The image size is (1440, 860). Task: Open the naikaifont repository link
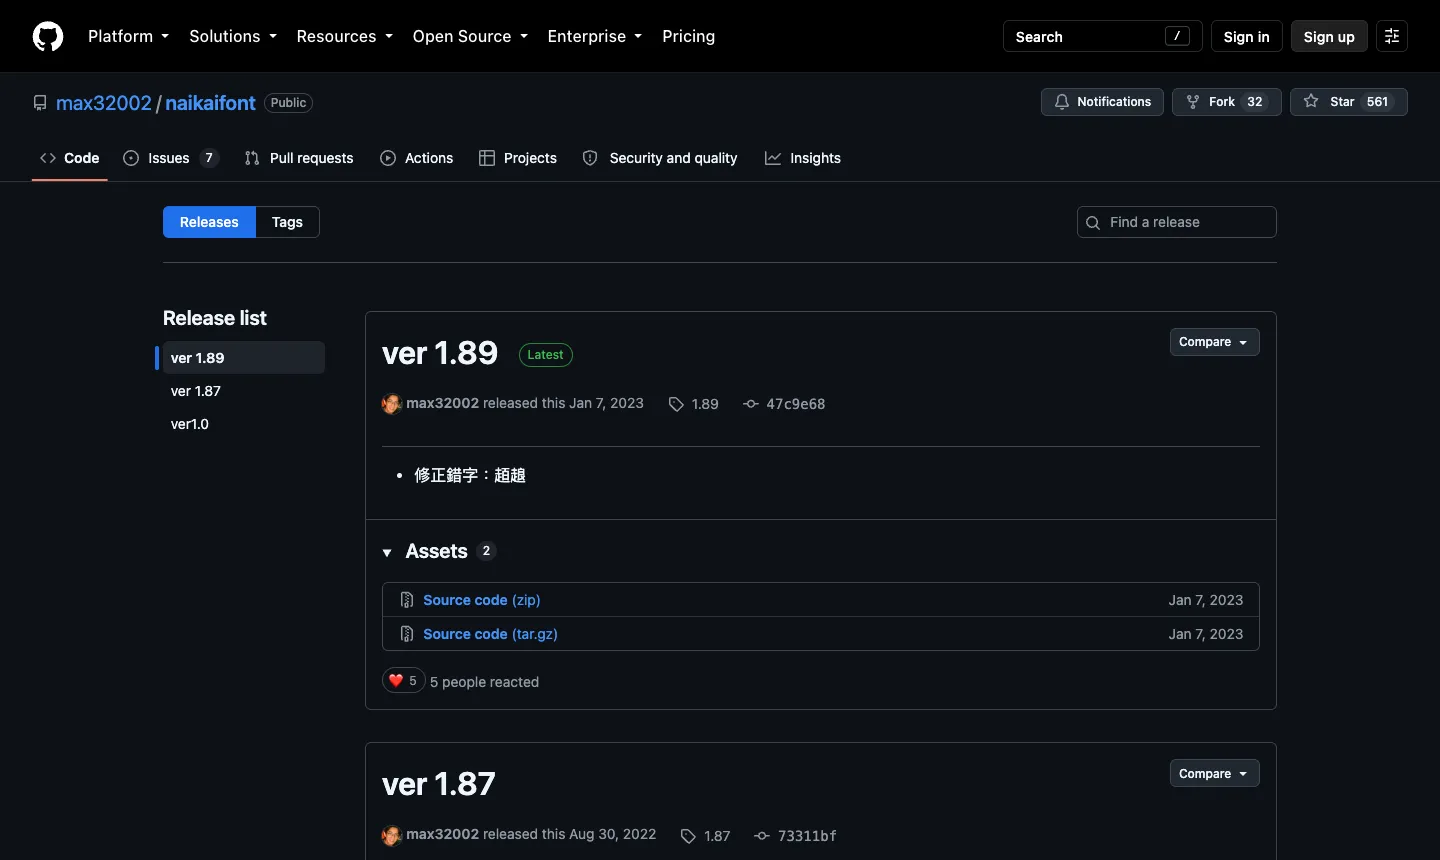click(x=210, y=103)
